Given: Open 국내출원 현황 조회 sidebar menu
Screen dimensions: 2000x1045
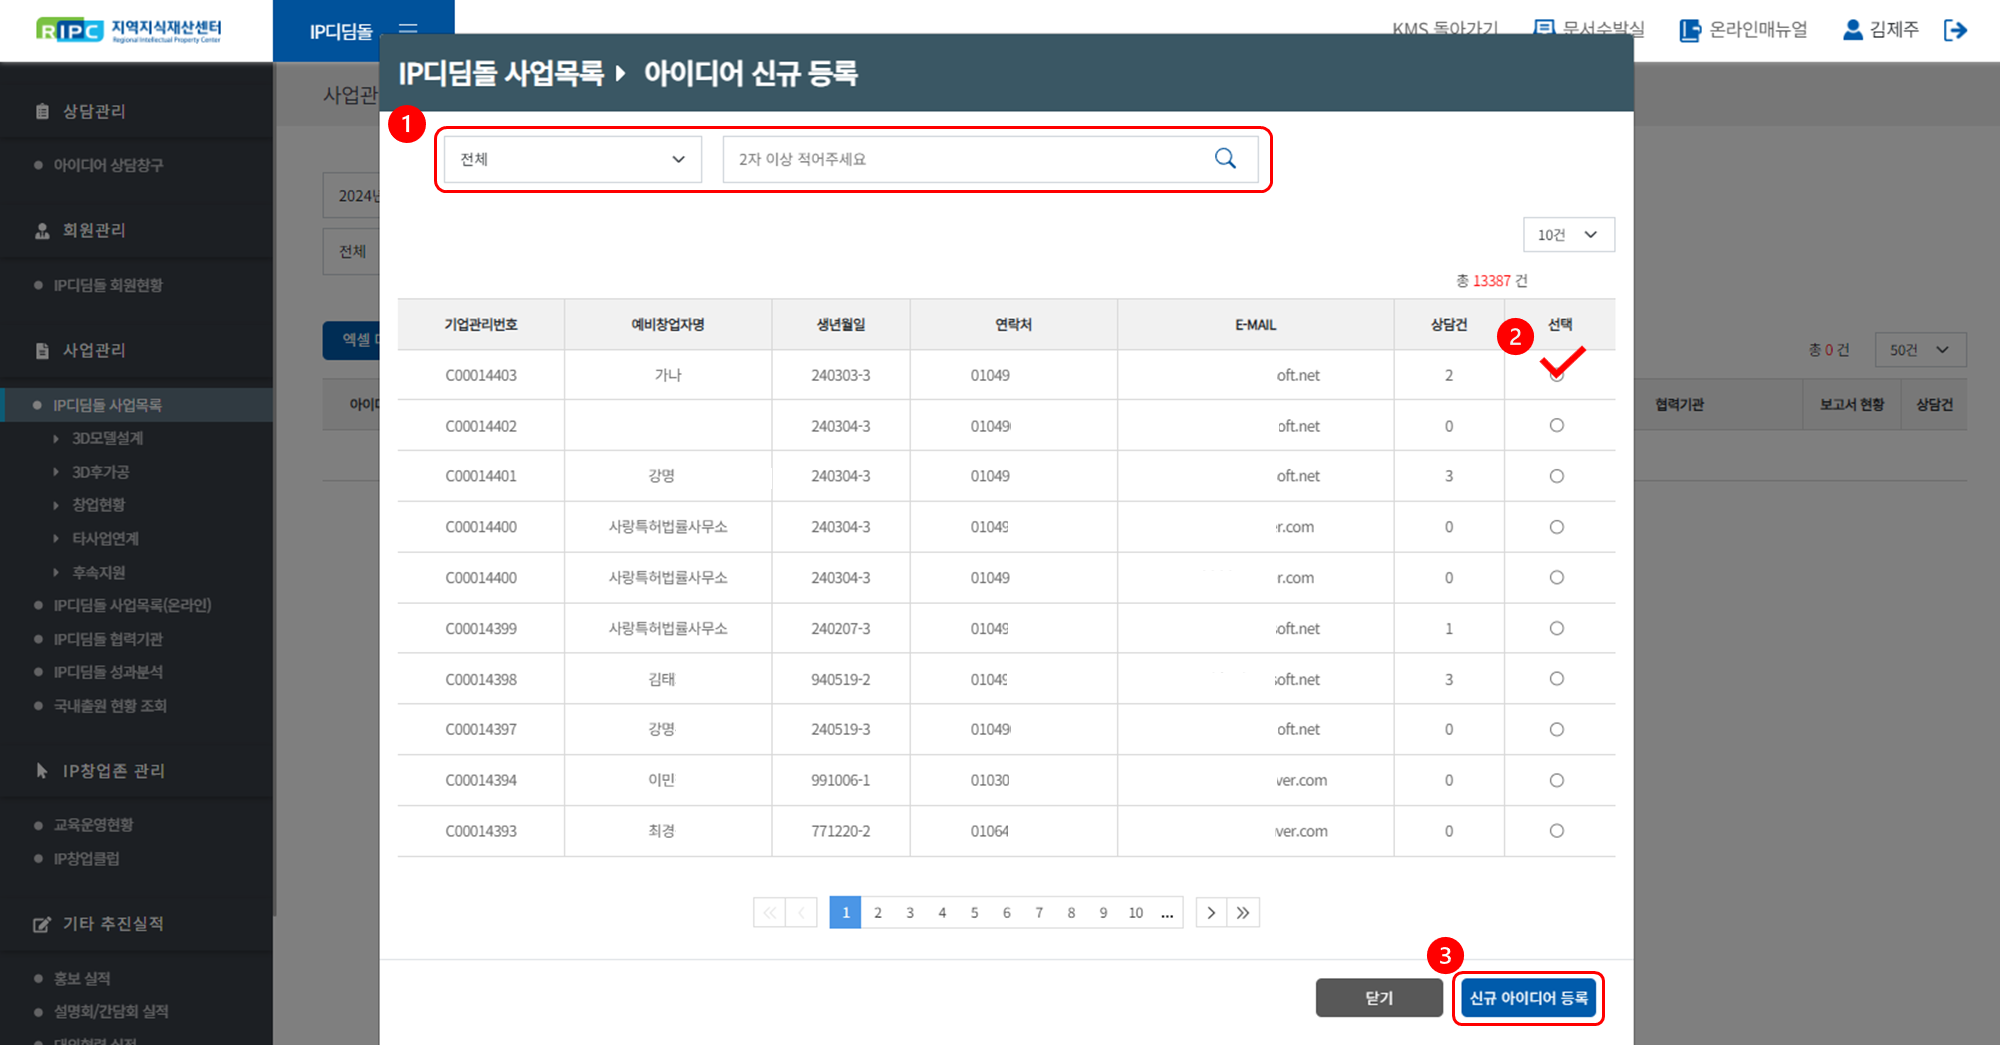Looking at the screenshot, I should coord(110,706).
